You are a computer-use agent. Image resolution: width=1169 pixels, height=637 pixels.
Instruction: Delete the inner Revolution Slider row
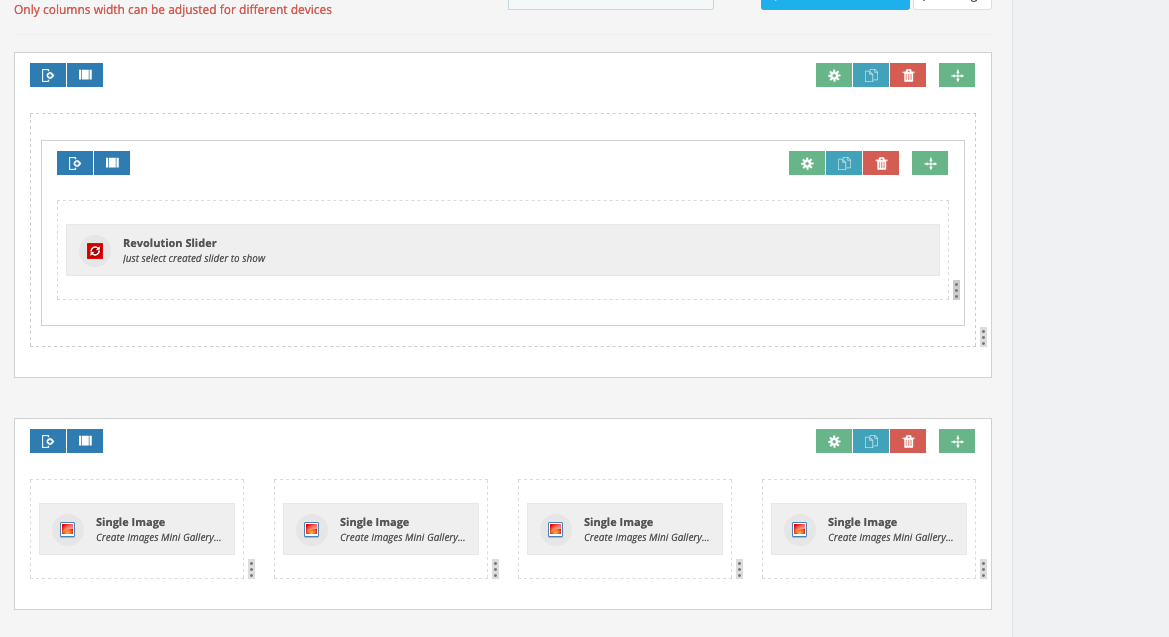881,163
